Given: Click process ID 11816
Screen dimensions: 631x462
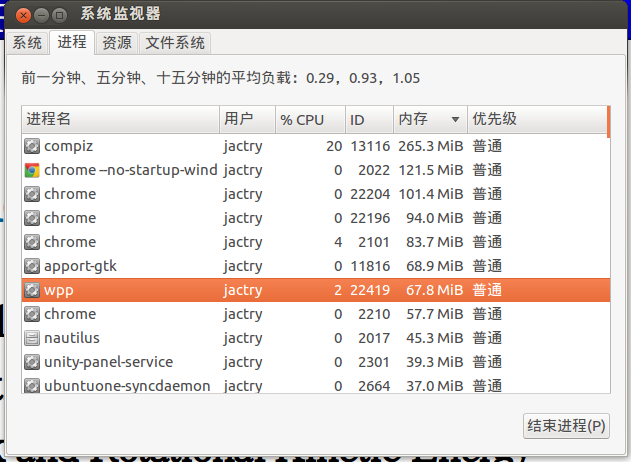Looking at the screenshot, I should 370,266.
